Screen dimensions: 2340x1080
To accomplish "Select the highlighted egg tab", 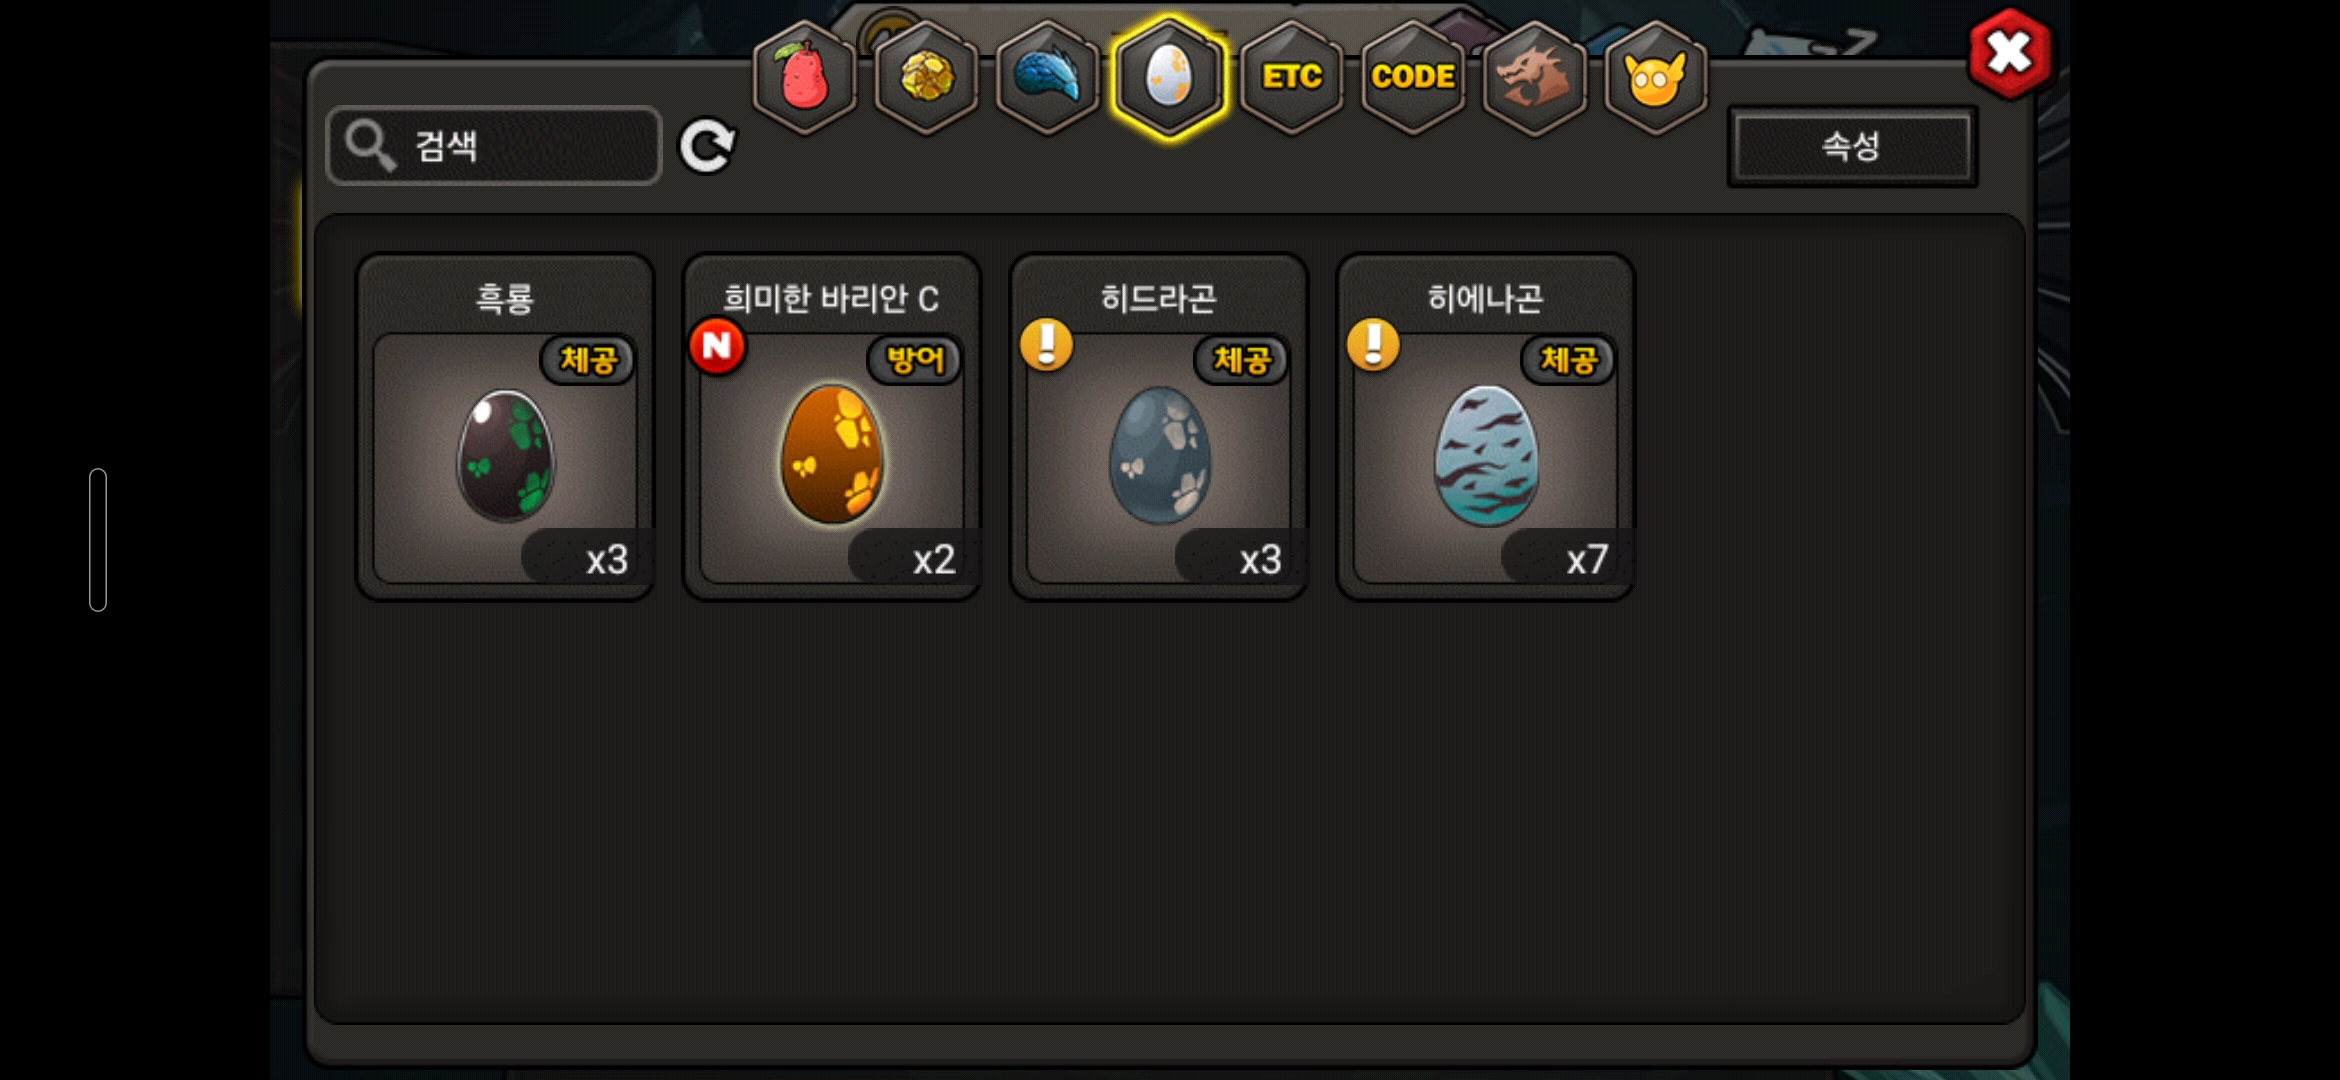I will [x=1169, y=77].
